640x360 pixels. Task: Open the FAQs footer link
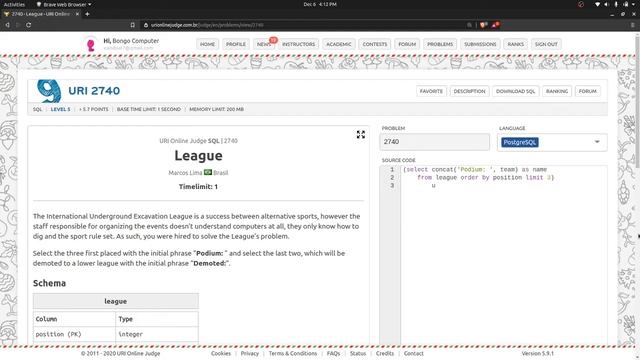click(333, 353)
